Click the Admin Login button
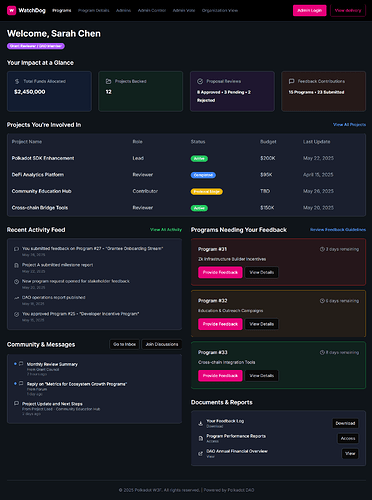 tap(310, 10)
